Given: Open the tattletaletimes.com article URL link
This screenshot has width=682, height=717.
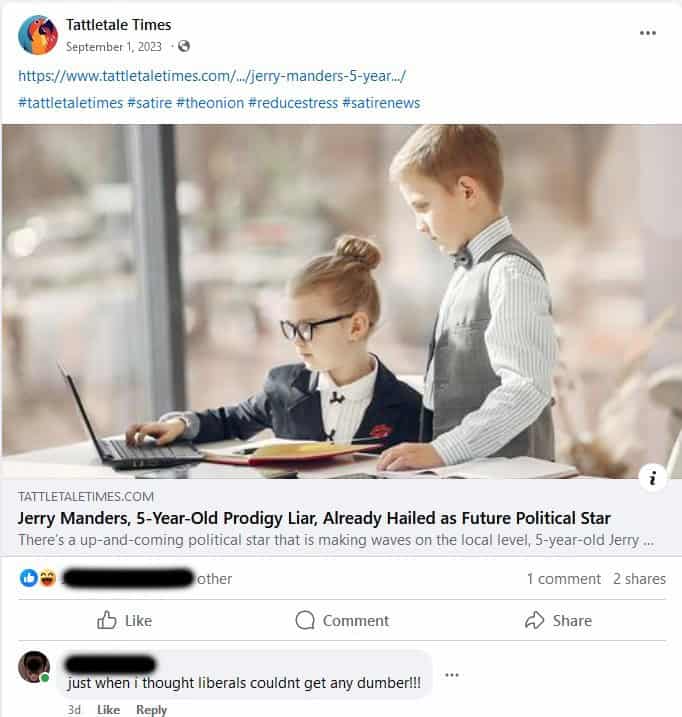Looking at the screenshot, I should (212, 76).
